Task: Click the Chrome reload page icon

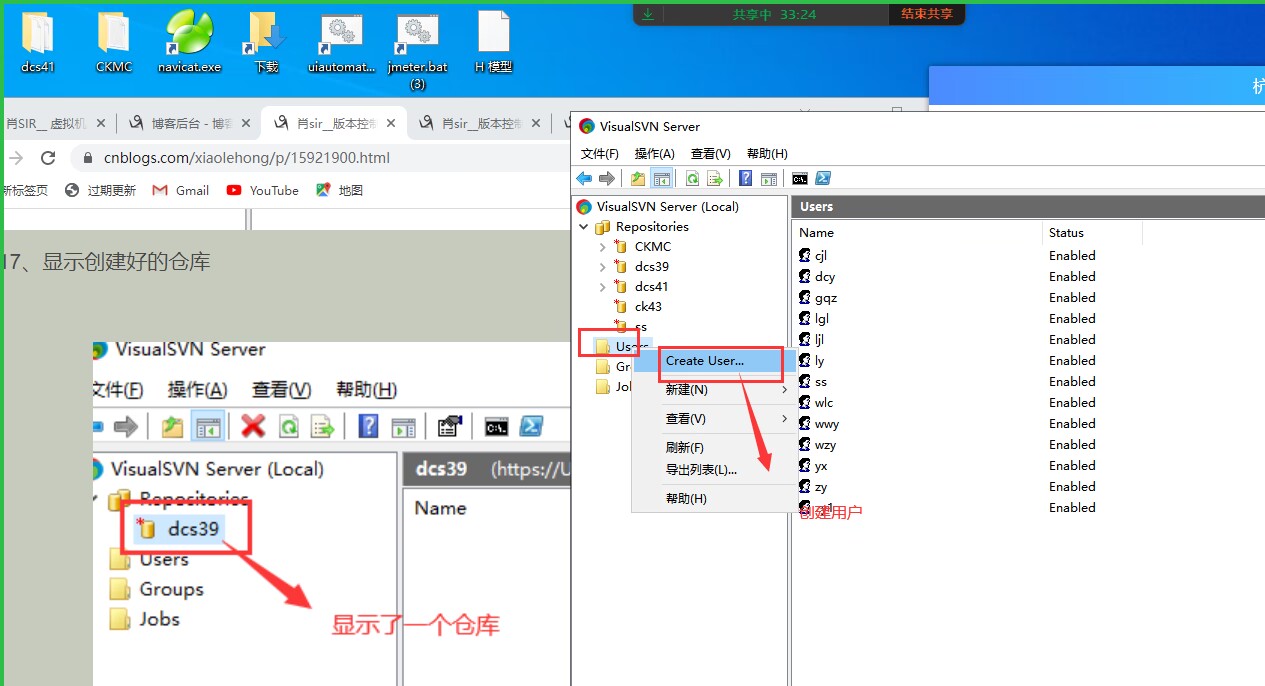Action: pos(47,158)
